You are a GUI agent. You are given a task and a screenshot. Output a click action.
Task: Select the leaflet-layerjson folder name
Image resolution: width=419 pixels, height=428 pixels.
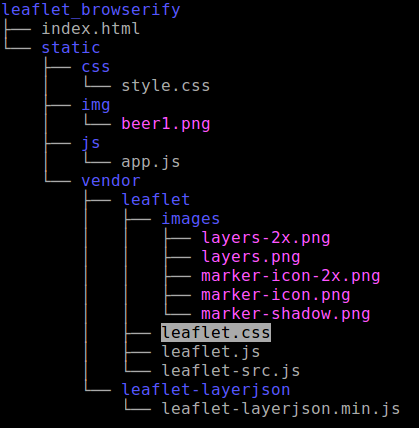[206, 390]
